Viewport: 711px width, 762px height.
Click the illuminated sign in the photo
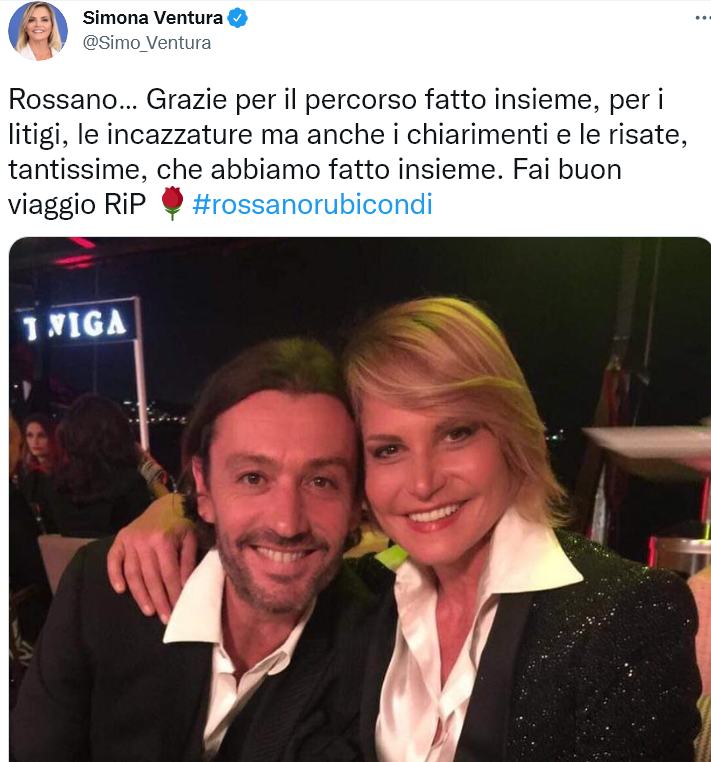[75, 323]
